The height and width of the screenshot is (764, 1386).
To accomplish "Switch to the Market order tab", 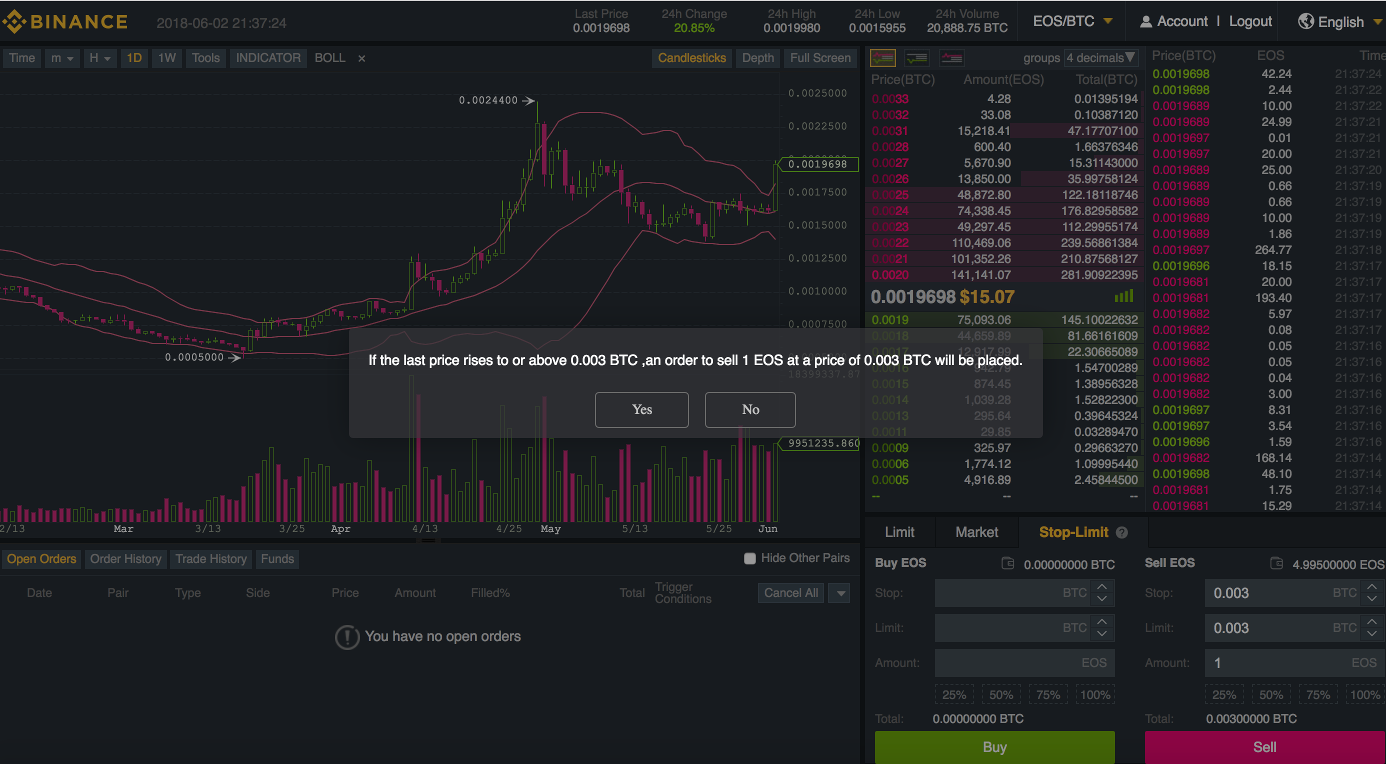I will (x=977, y=533).
